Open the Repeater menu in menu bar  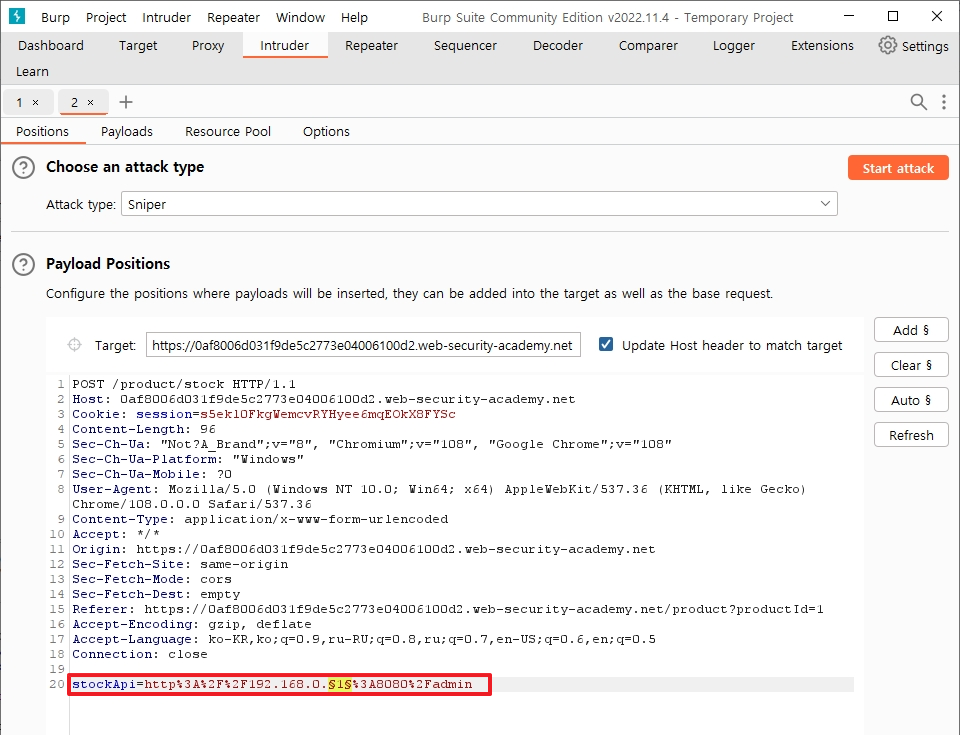(233, 17)
